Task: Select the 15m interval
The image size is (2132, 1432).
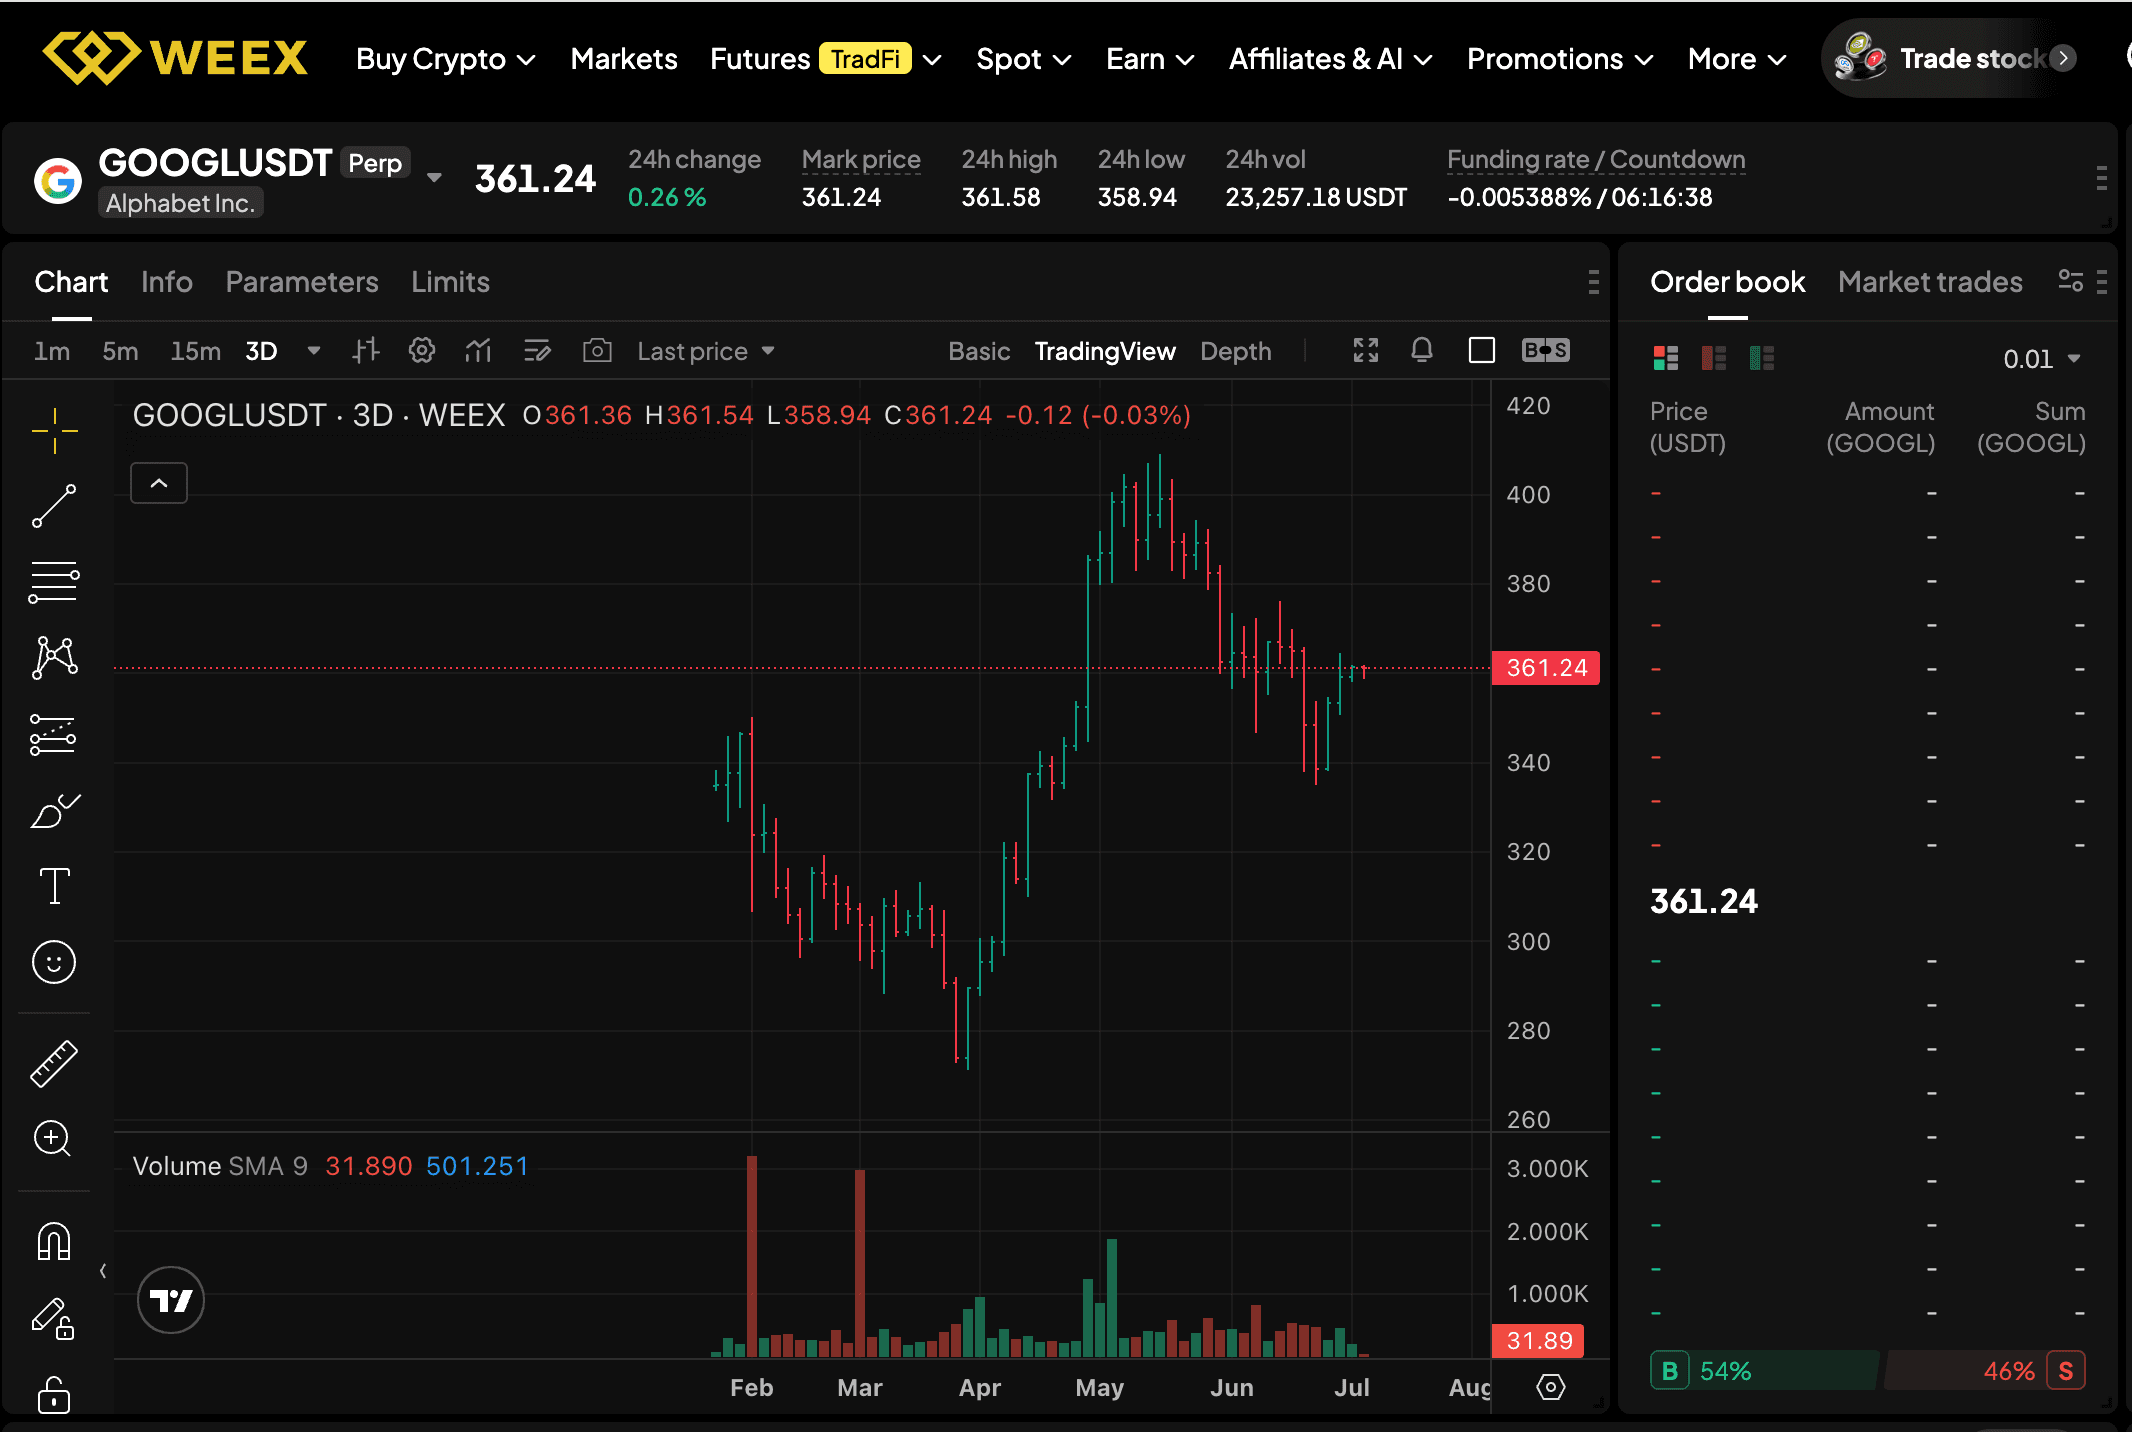Action: [x=195, y=351]
